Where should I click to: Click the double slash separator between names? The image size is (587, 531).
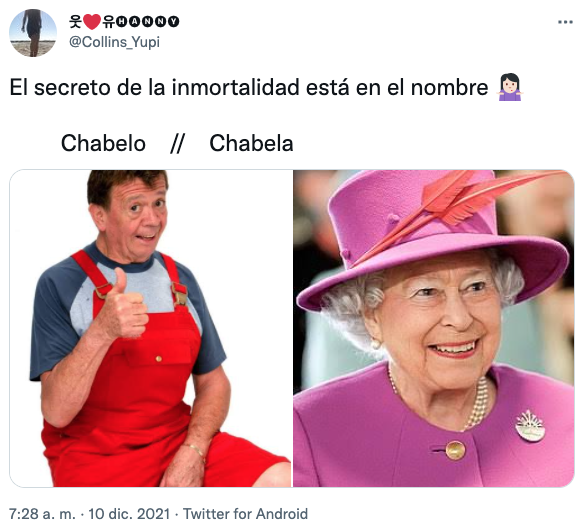pyautogui.click(x=177, y=143)
